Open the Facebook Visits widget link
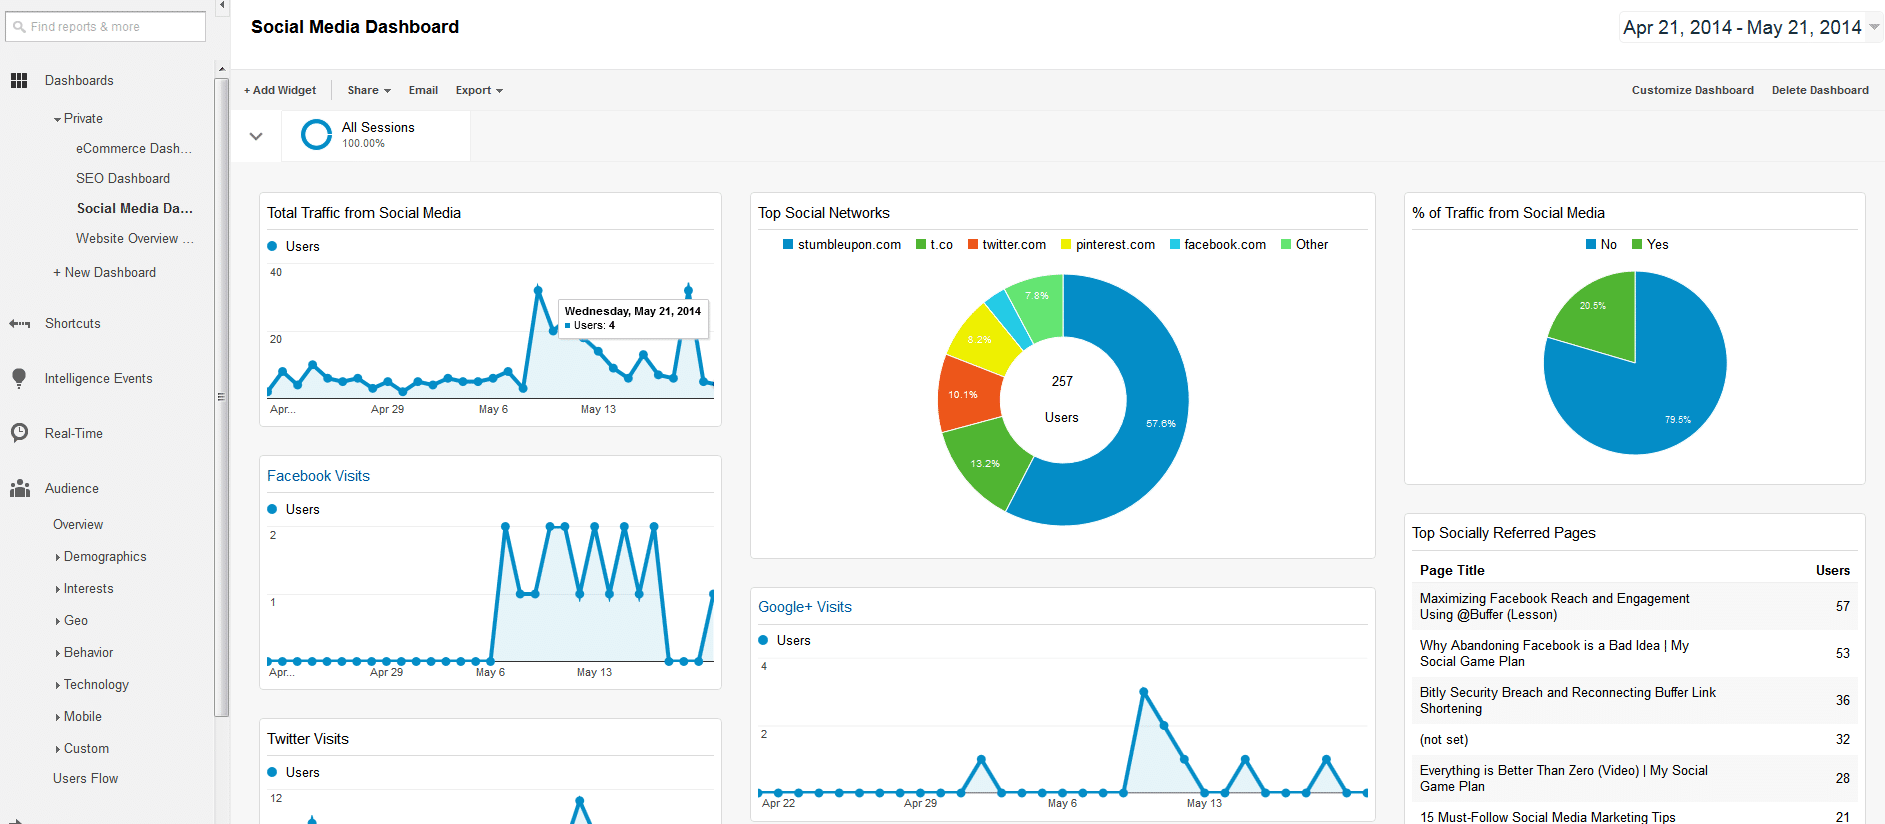1885x824 pixels. [318, 476]
